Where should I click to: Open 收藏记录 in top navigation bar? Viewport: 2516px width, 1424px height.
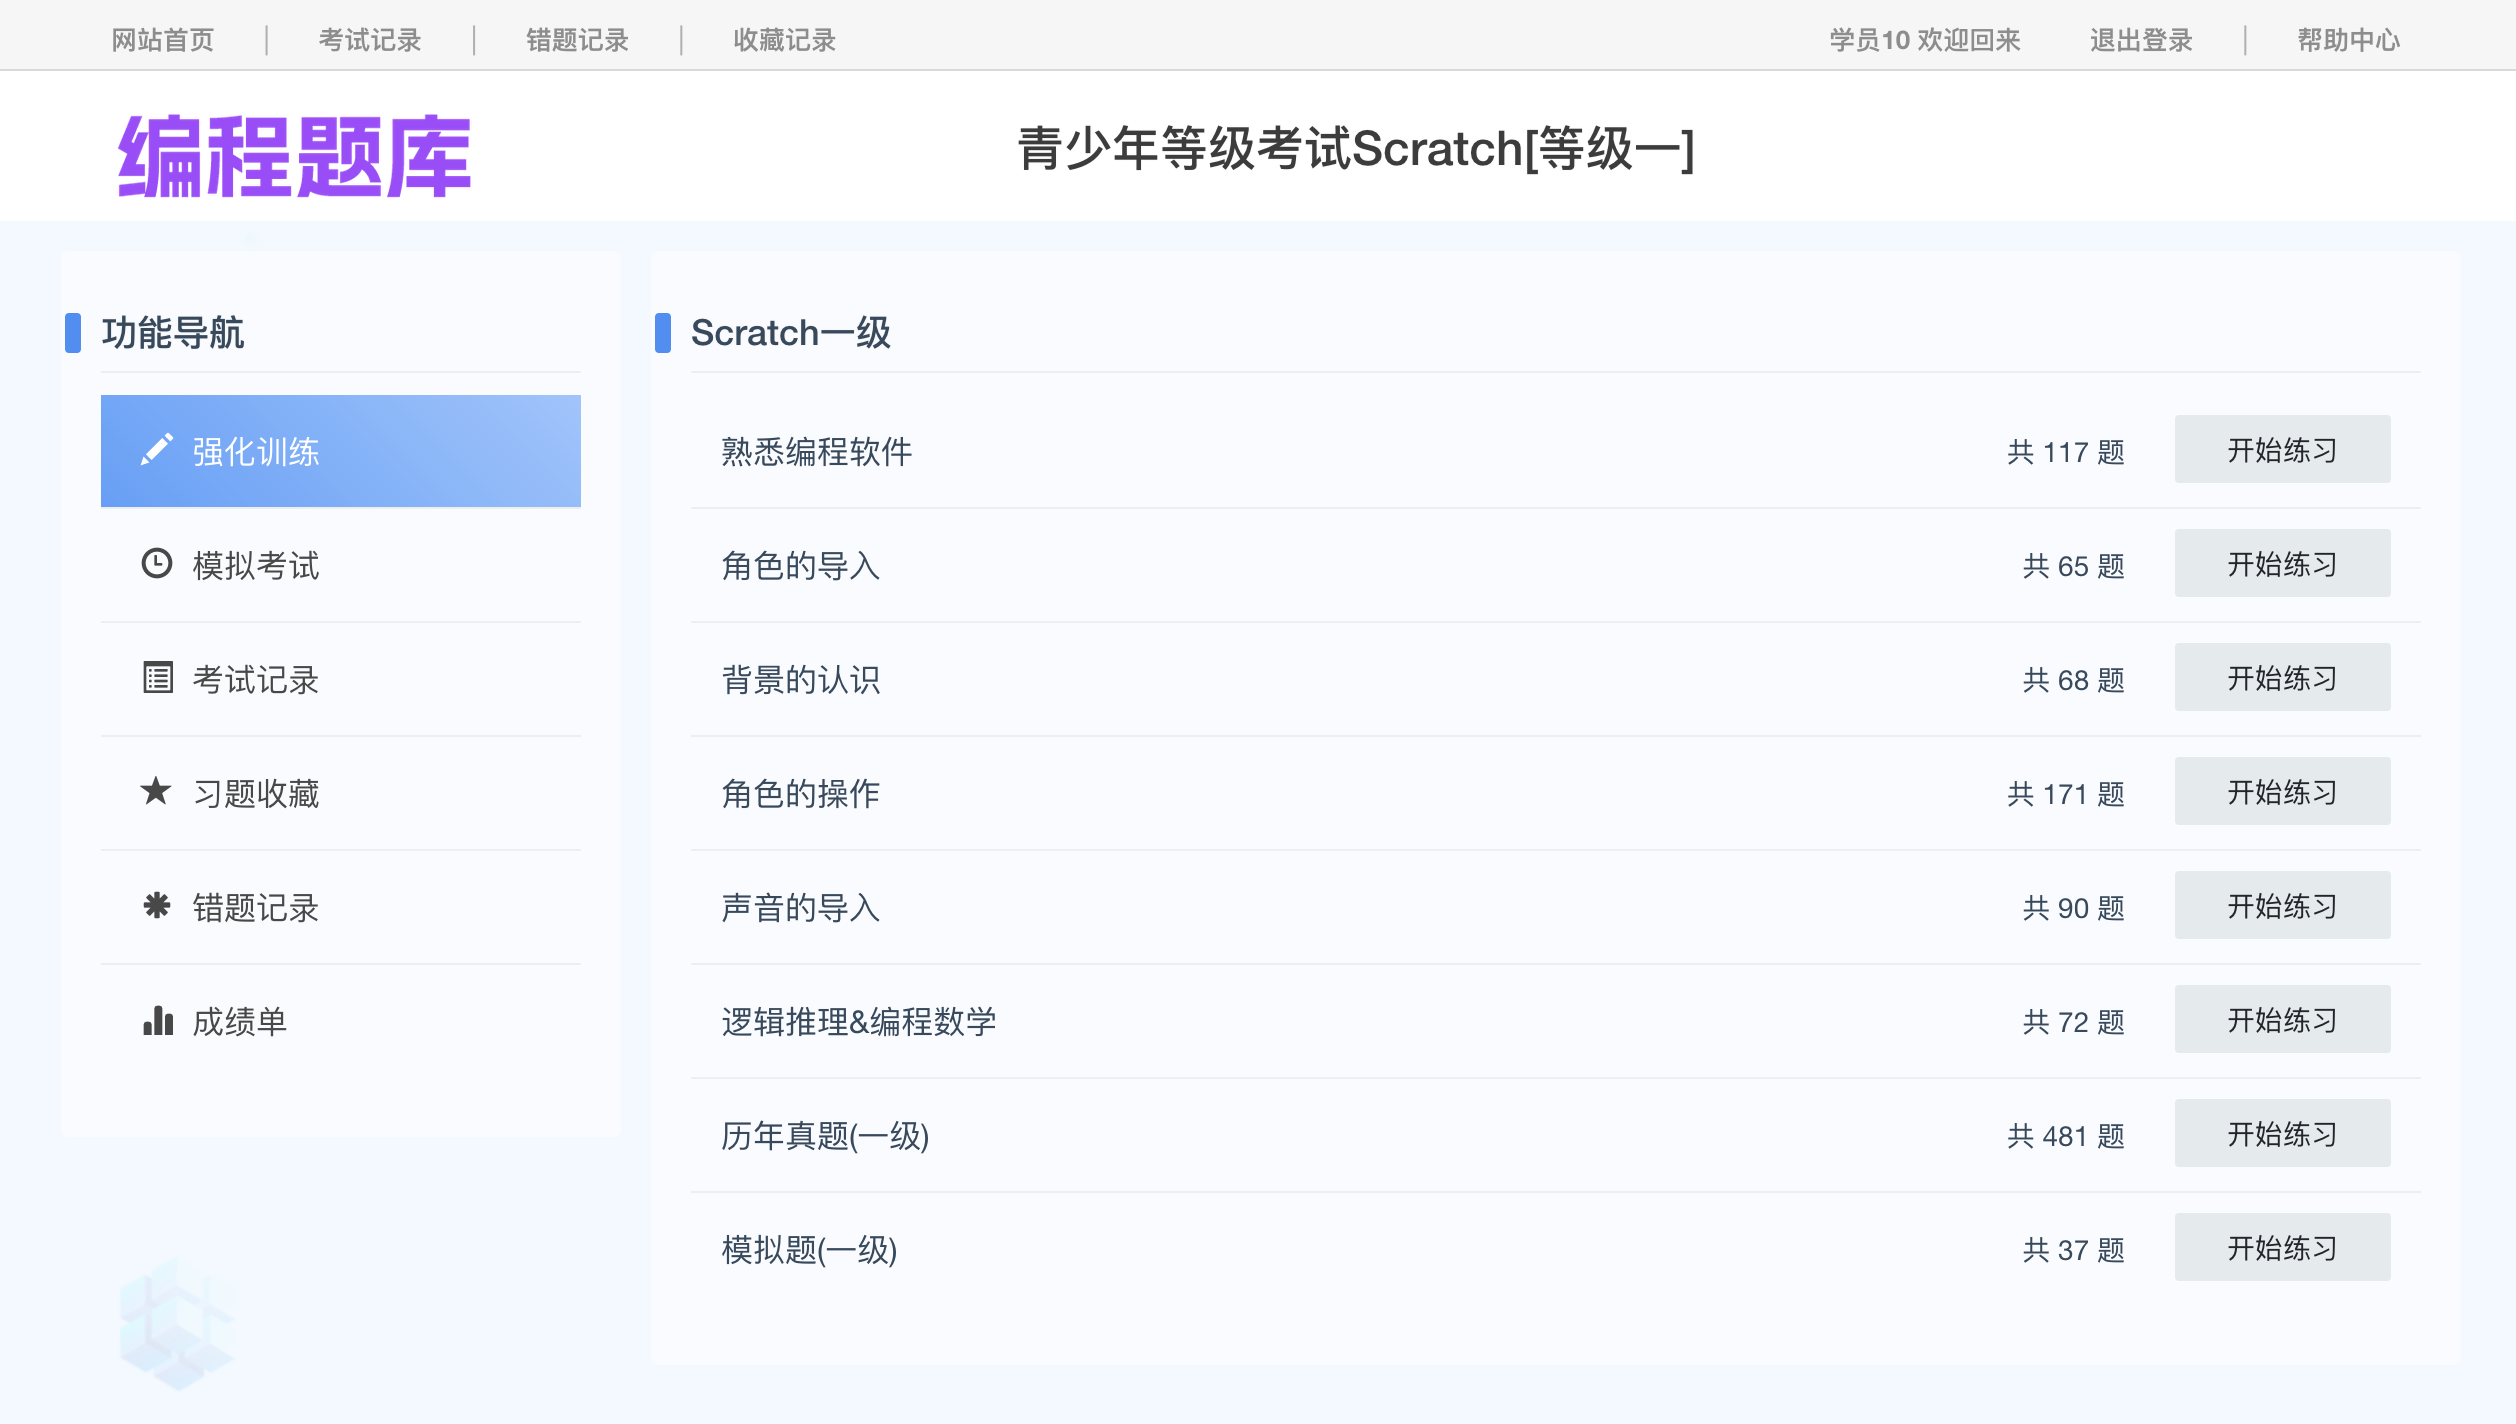[x=785, y=40]
